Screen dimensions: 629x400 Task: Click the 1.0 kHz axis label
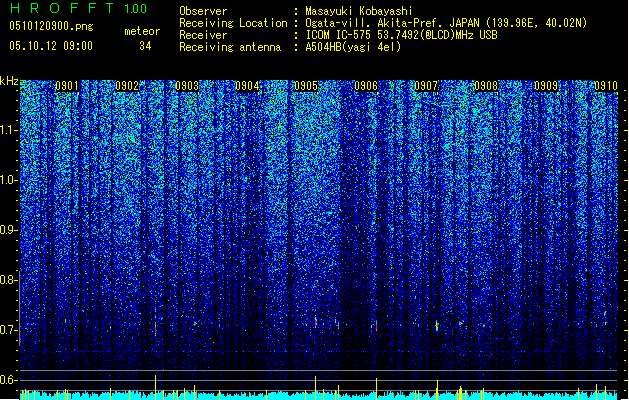tap(8, 180)
